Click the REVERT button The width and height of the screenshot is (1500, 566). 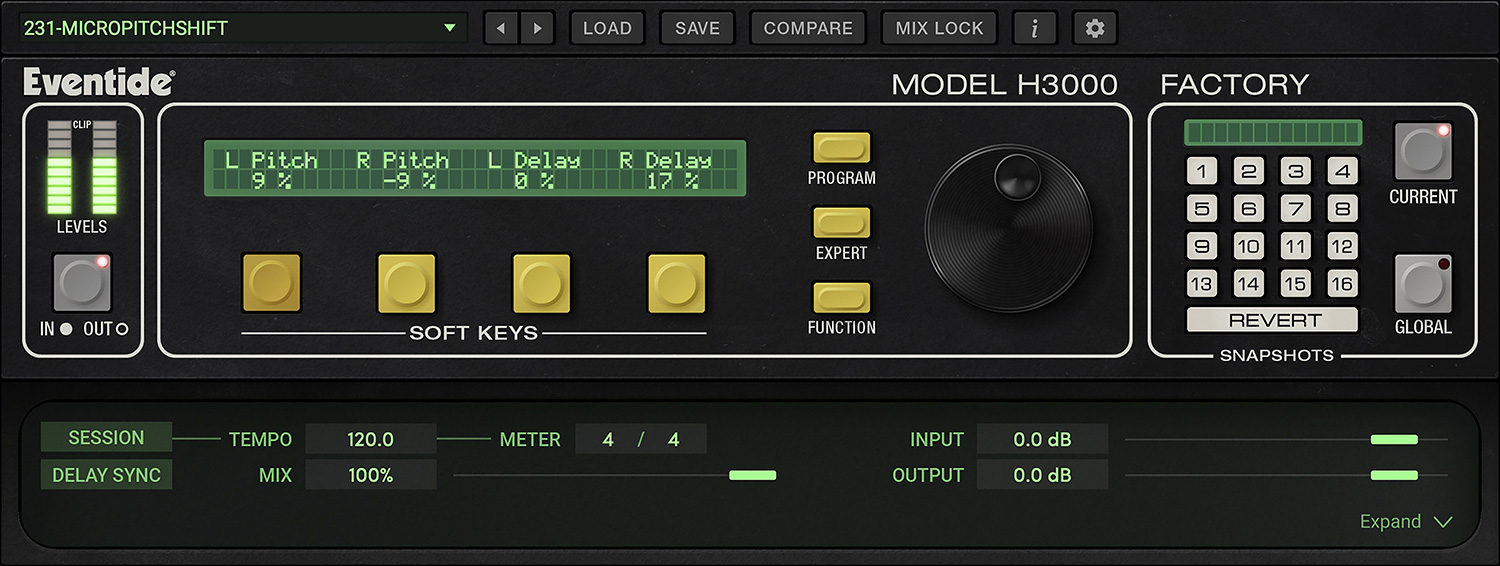pyautogui.click(x=1272, y=320)
